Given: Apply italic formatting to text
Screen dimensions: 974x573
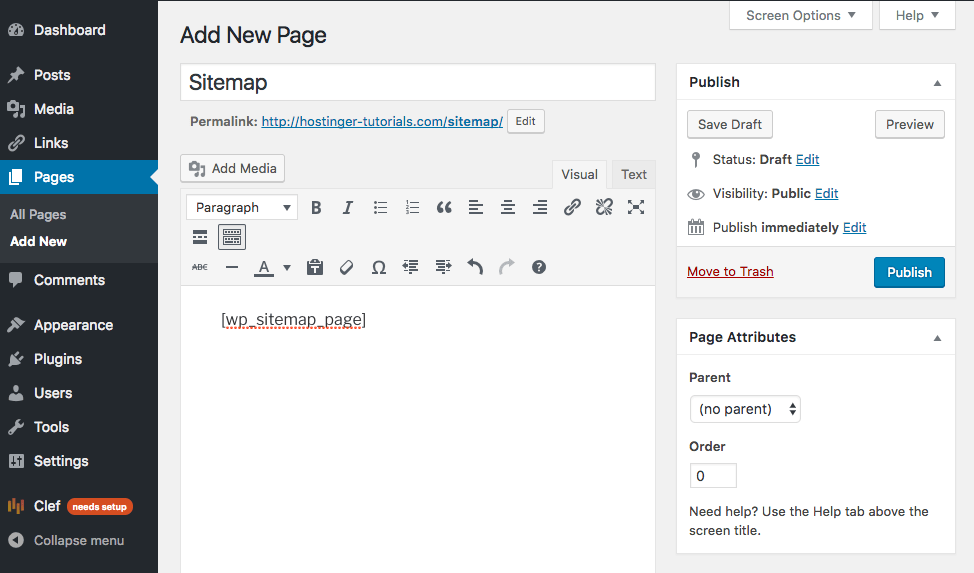Looking at the screenshot, I should [x=348, y=208].
